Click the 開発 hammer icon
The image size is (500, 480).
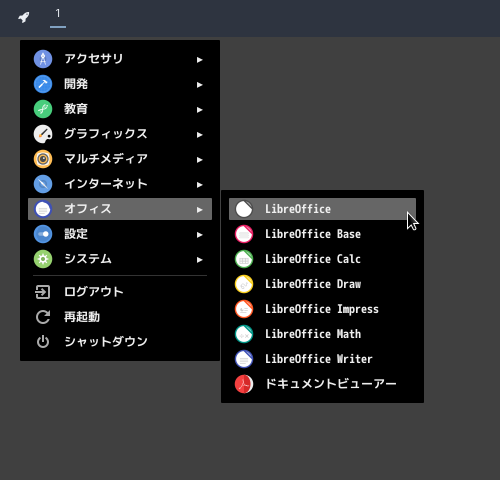point(43,84)
